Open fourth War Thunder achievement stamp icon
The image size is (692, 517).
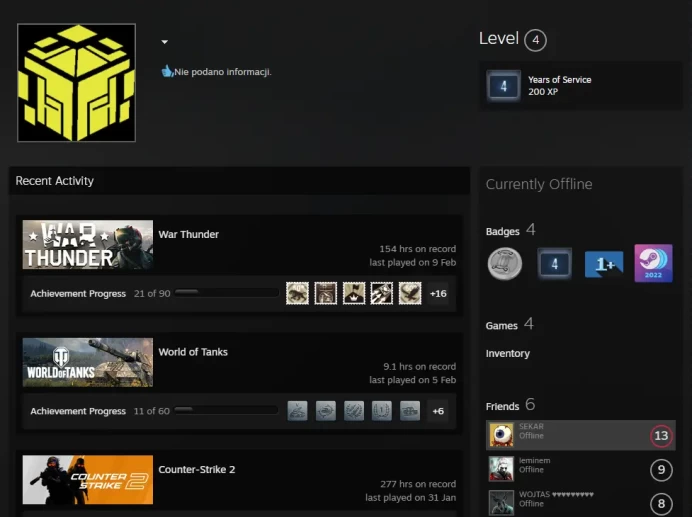coord(382,294)
